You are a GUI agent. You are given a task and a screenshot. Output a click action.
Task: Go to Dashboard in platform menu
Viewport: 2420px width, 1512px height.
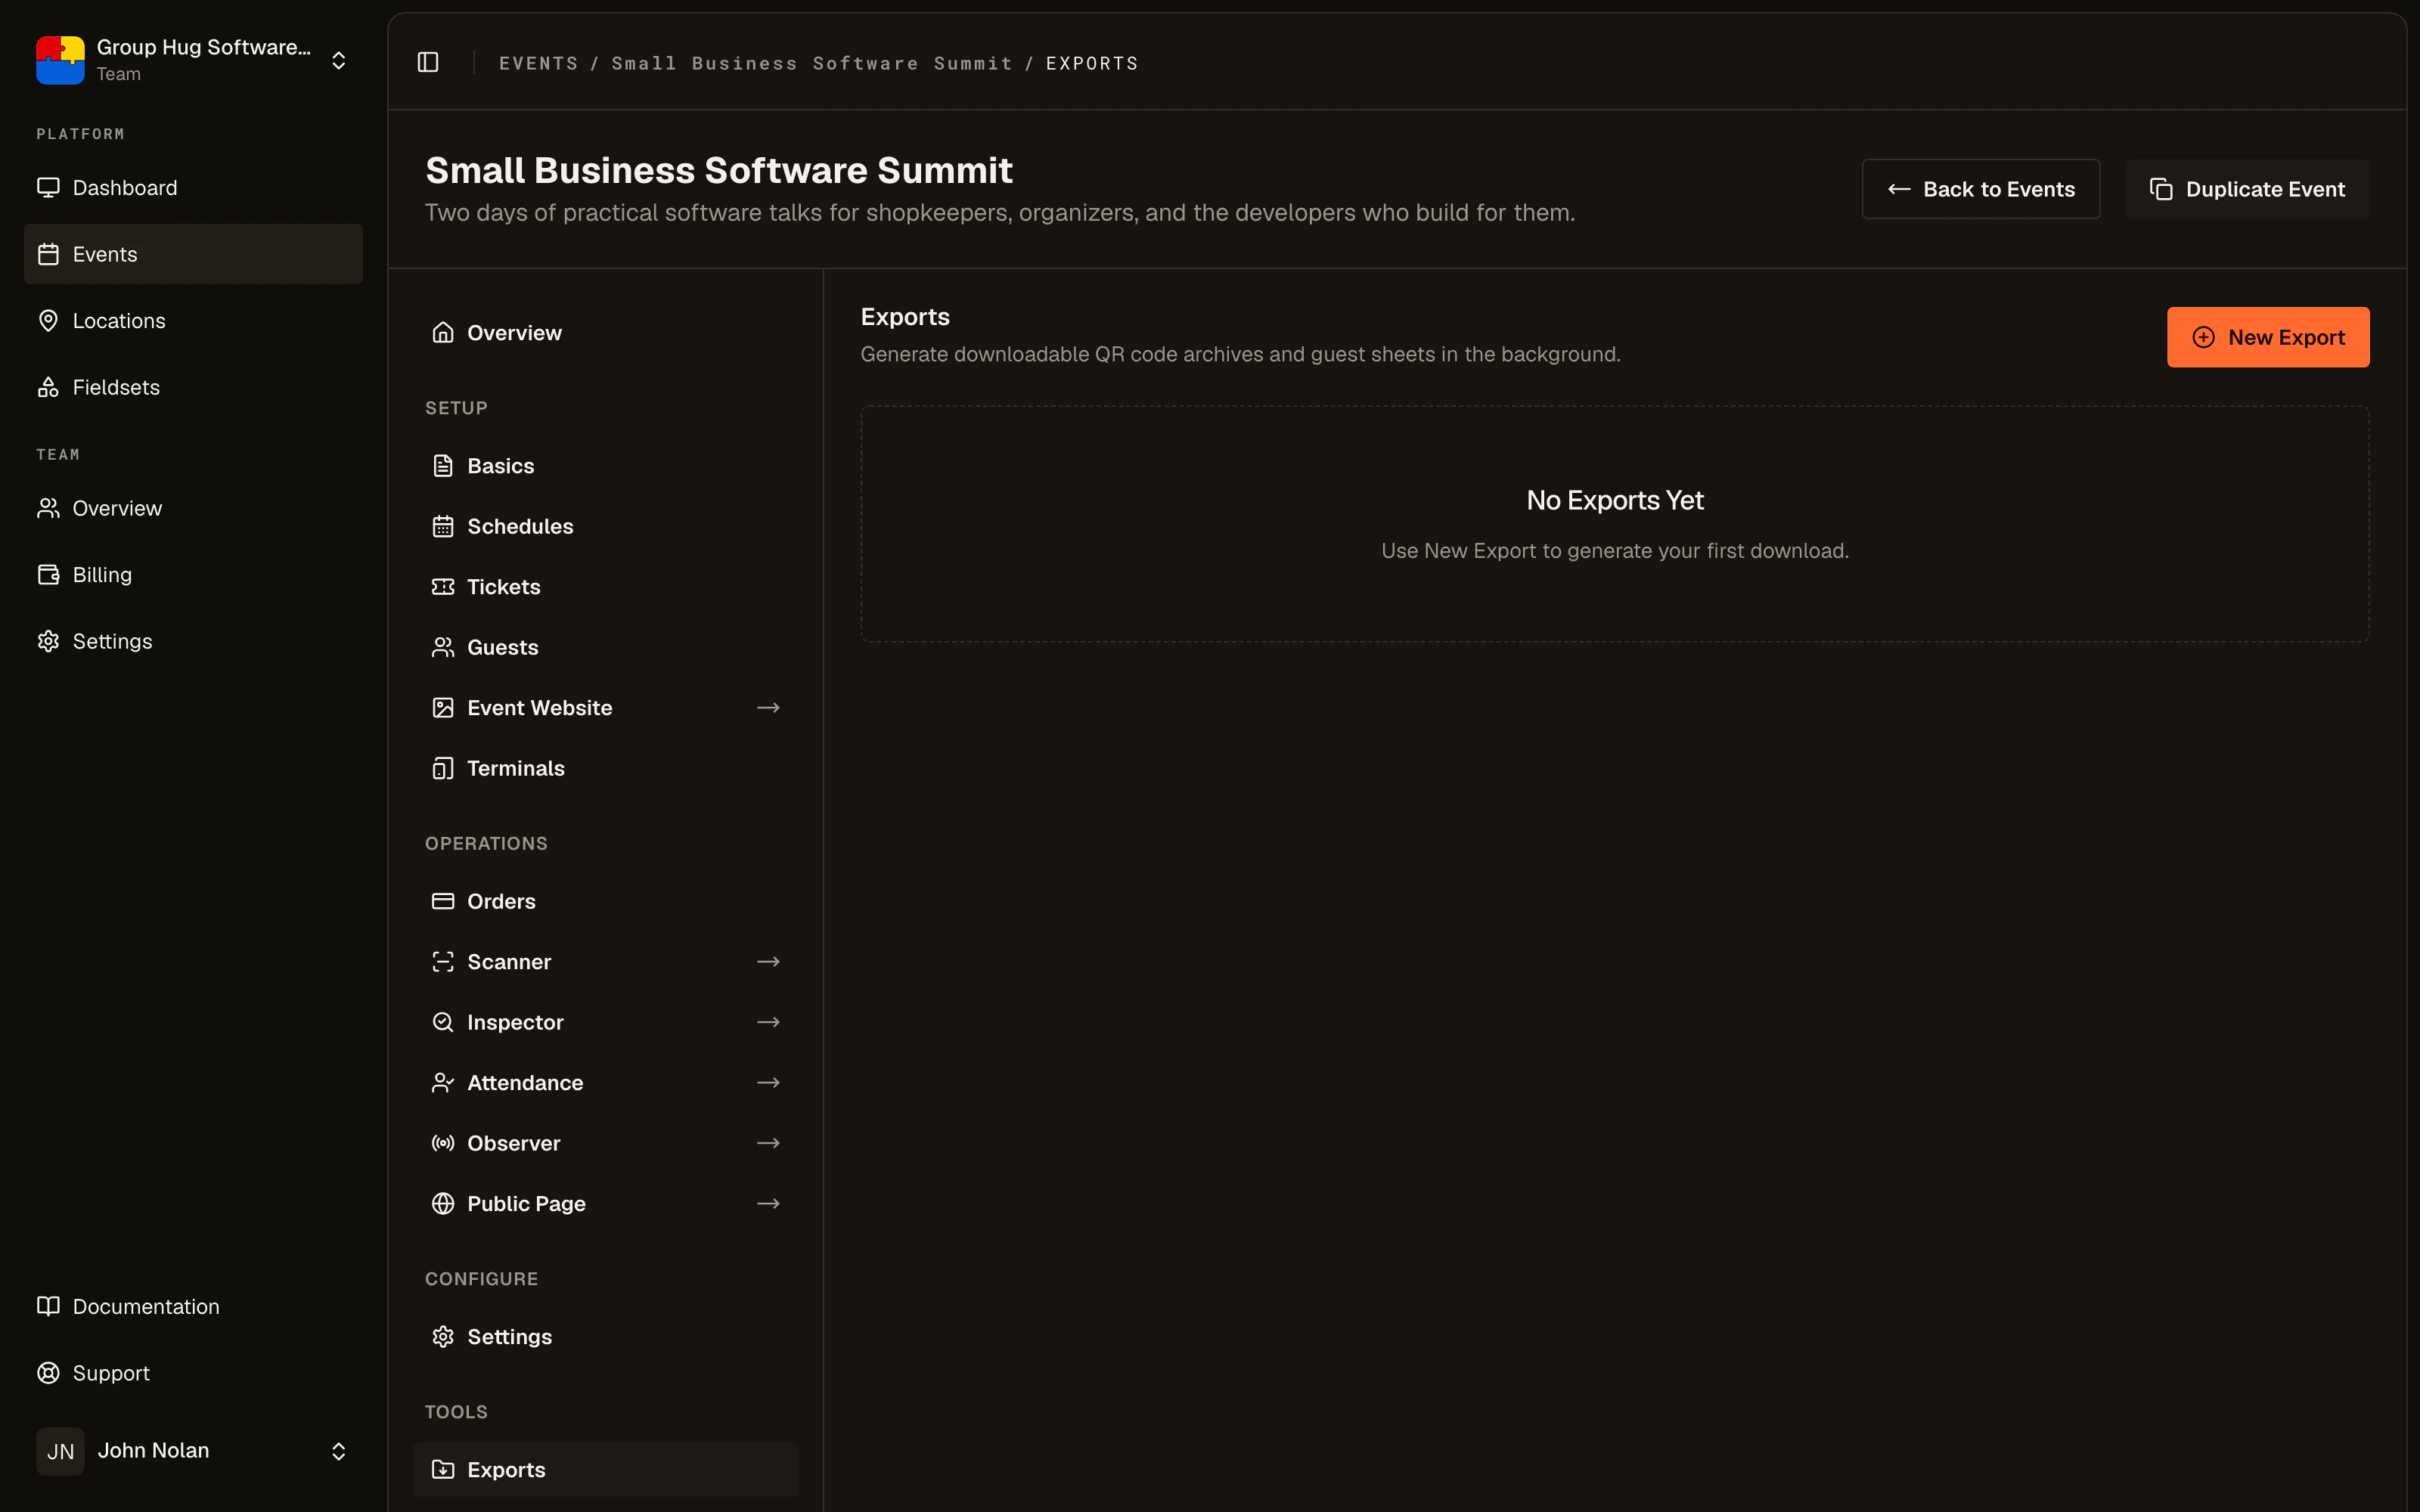[193, 187]
